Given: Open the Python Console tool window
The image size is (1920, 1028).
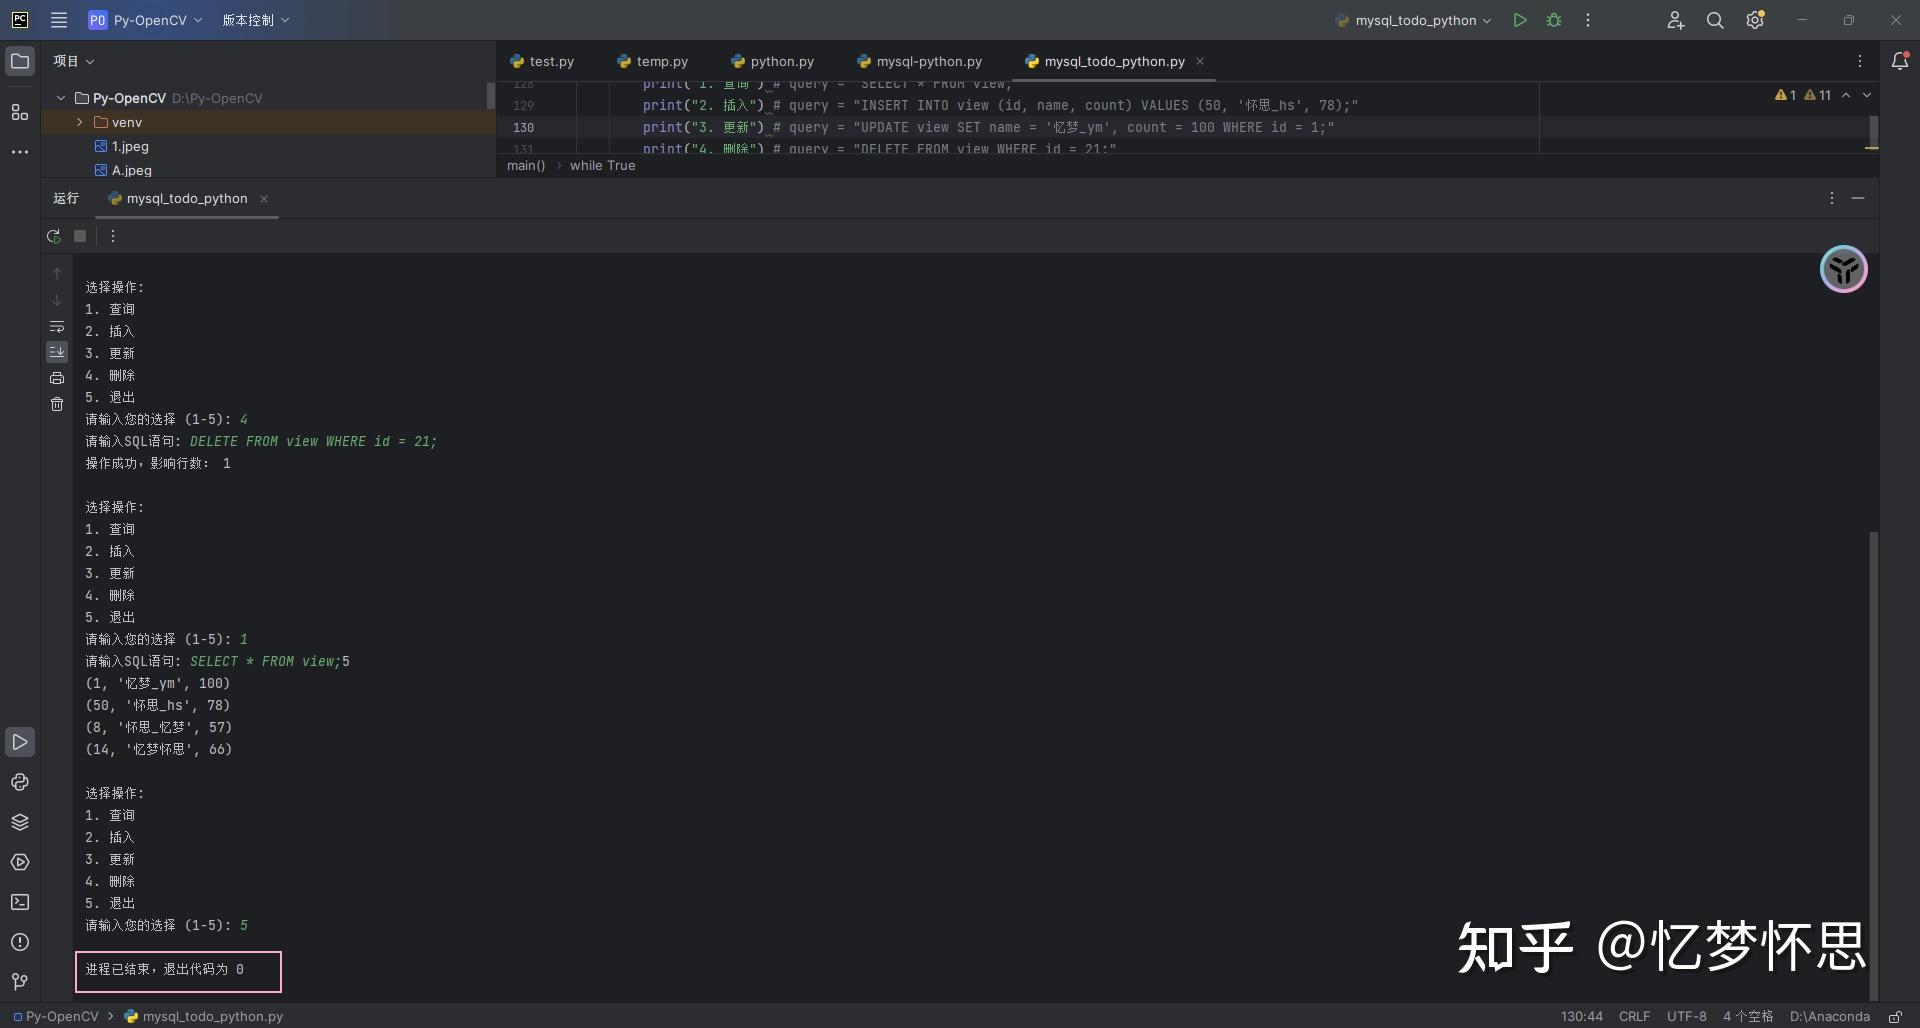Looking at the screenshot, I should (x=20, y=782).
